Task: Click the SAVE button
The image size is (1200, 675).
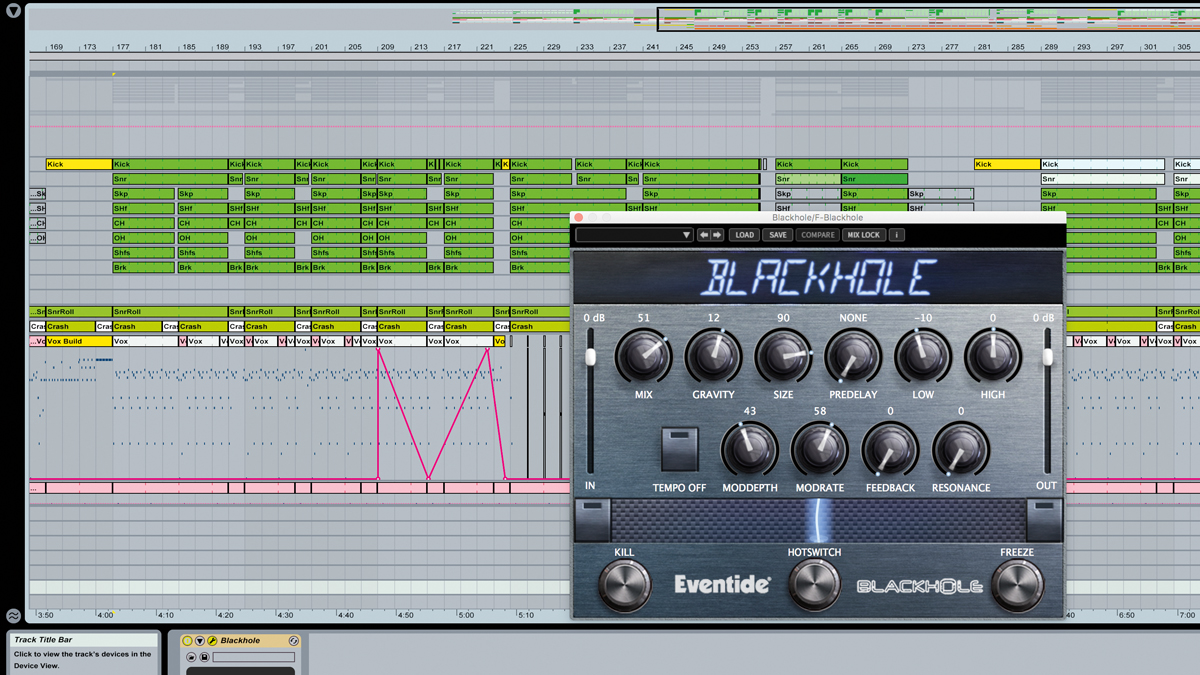Action: [x=777, y=235]
